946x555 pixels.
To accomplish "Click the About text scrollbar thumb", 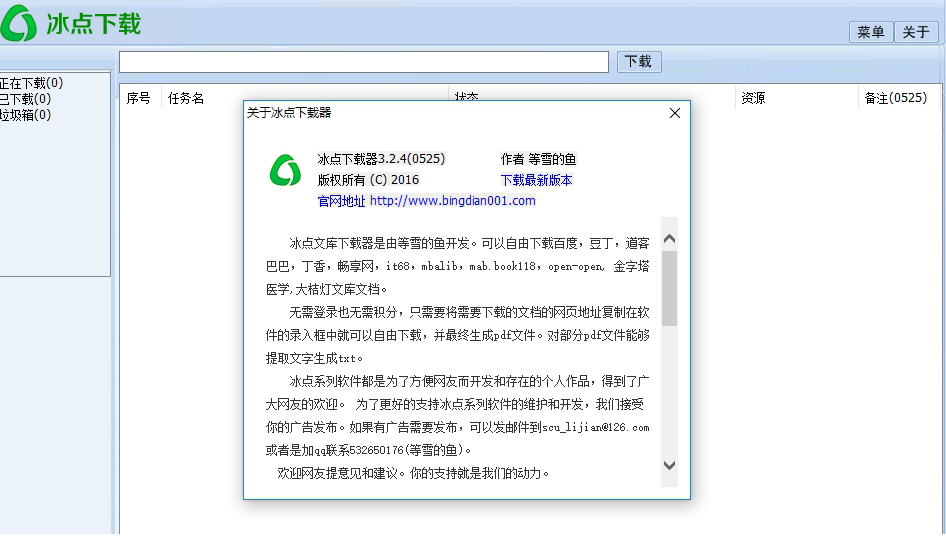I will pos(669,288).
